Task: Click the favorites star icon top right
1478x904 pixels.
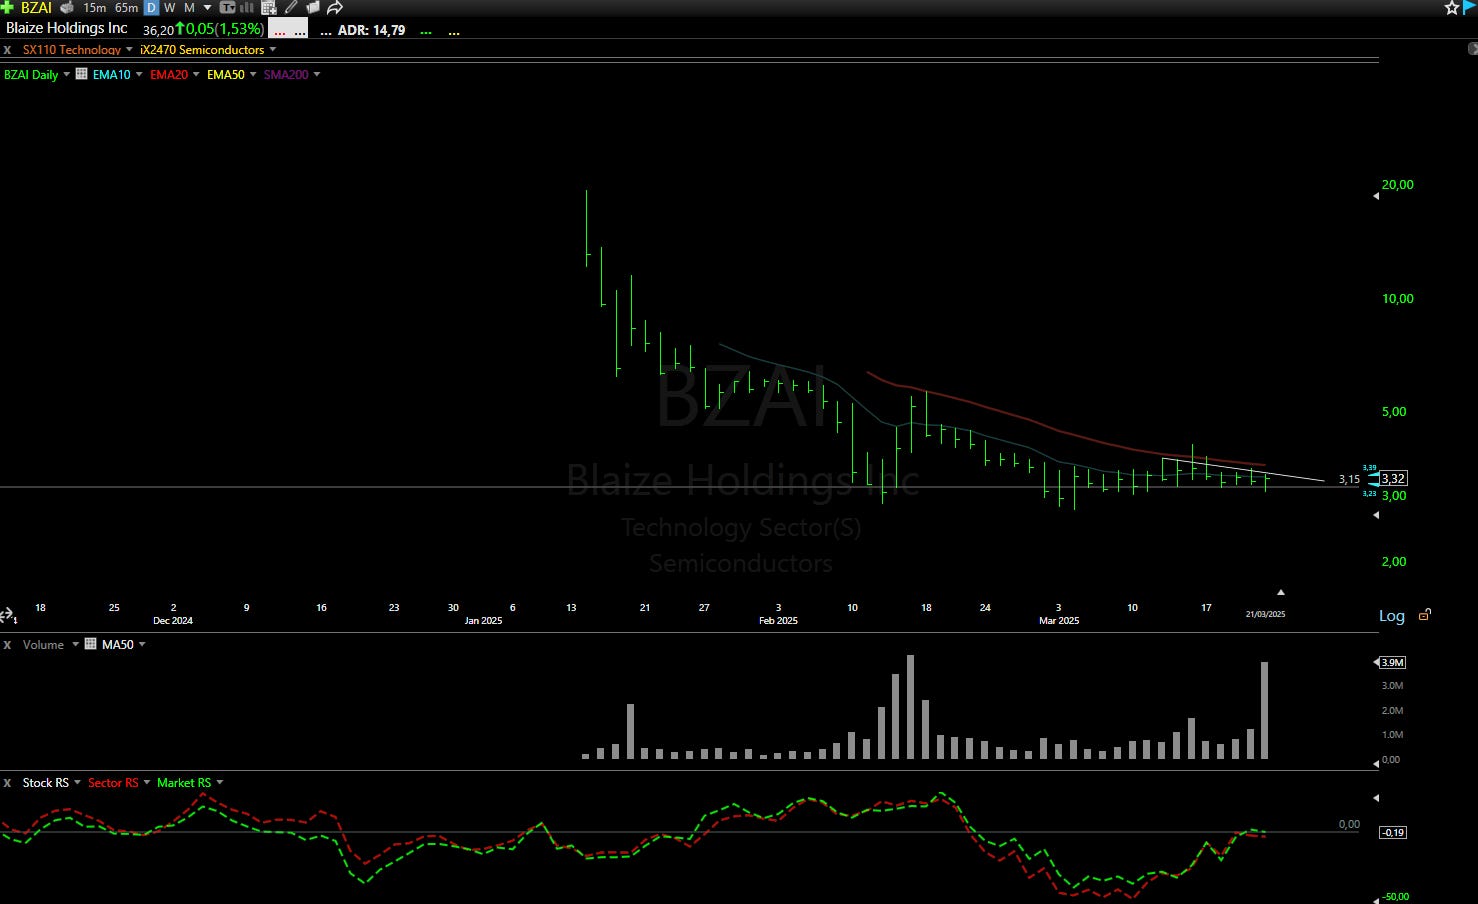Action: coord(1452,7)
